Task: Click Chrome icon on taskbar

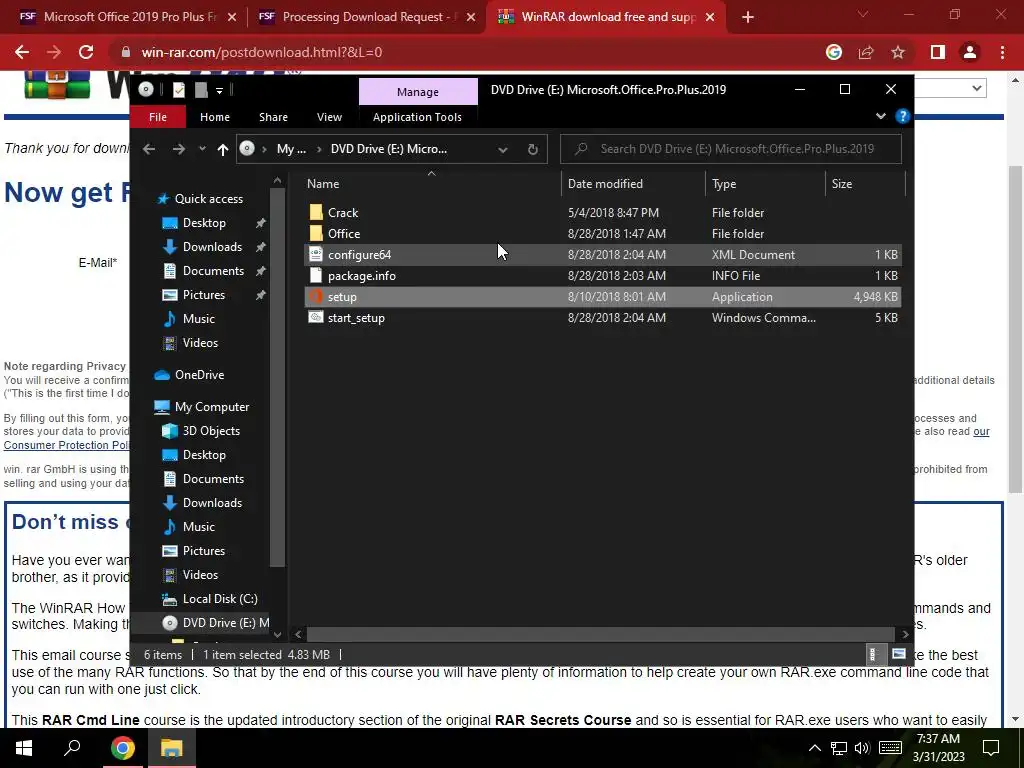Action: [x=122, y=748]
